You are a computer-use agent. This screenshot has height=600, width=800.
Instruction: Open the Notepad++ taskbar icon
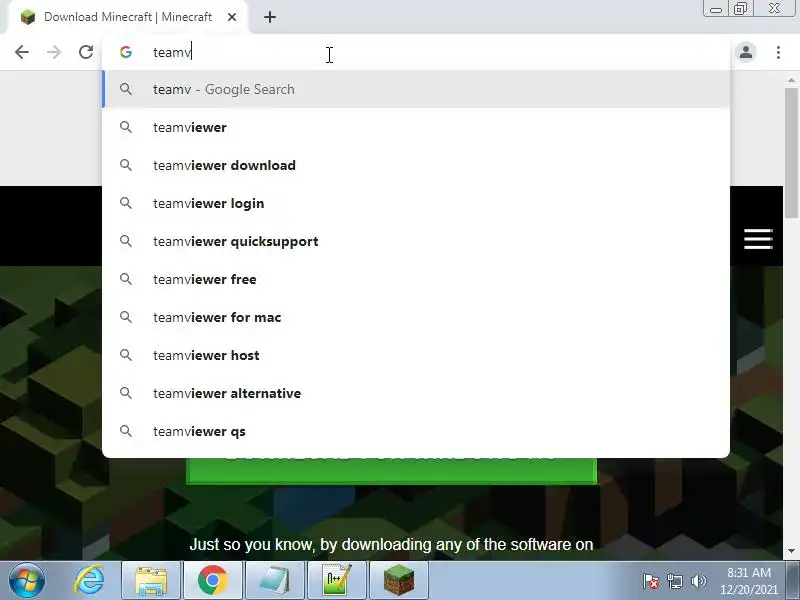click(x=337, y=581)
